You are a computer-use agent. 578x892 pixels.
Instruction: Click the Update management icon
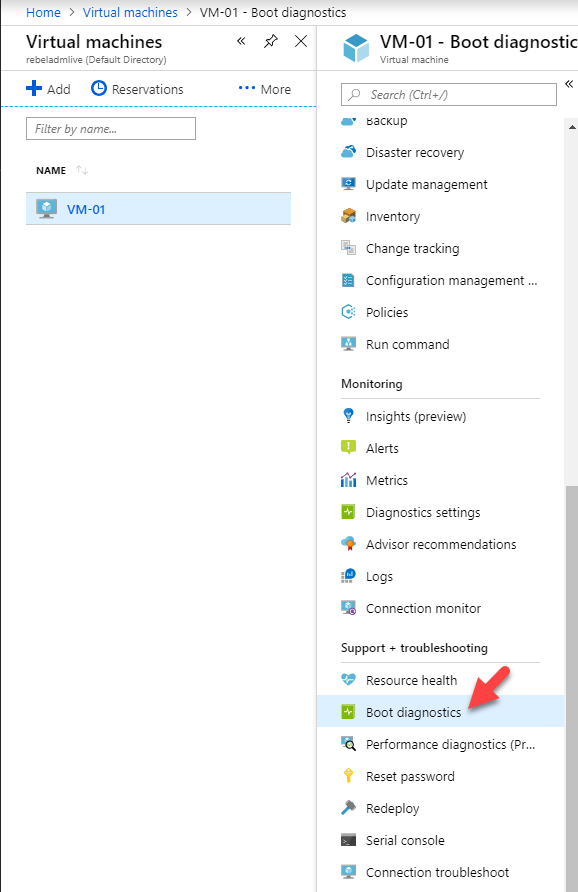[x=348, y=184]
